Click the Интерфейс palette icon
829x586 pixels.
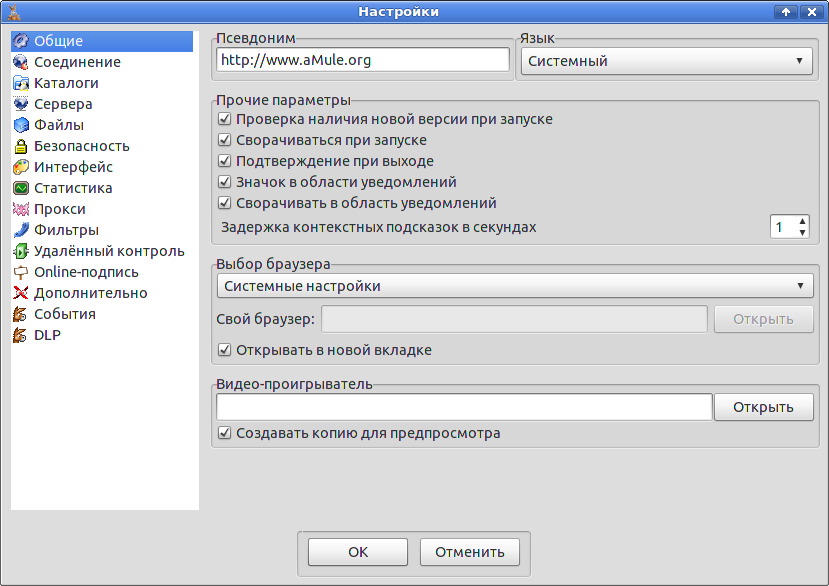[x=21, y=167]
